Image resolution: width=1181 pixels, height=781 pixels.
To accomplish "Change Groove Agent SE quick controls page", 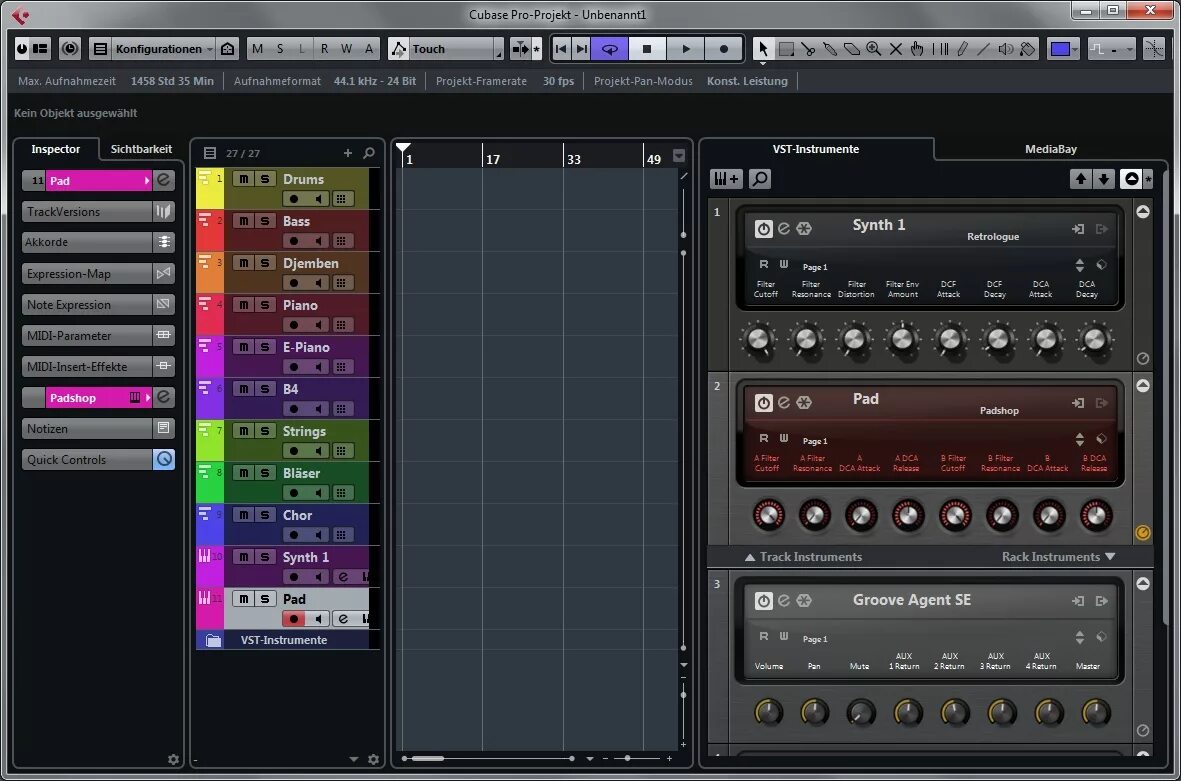I will pyautogui.click(x=1080, y=637).
